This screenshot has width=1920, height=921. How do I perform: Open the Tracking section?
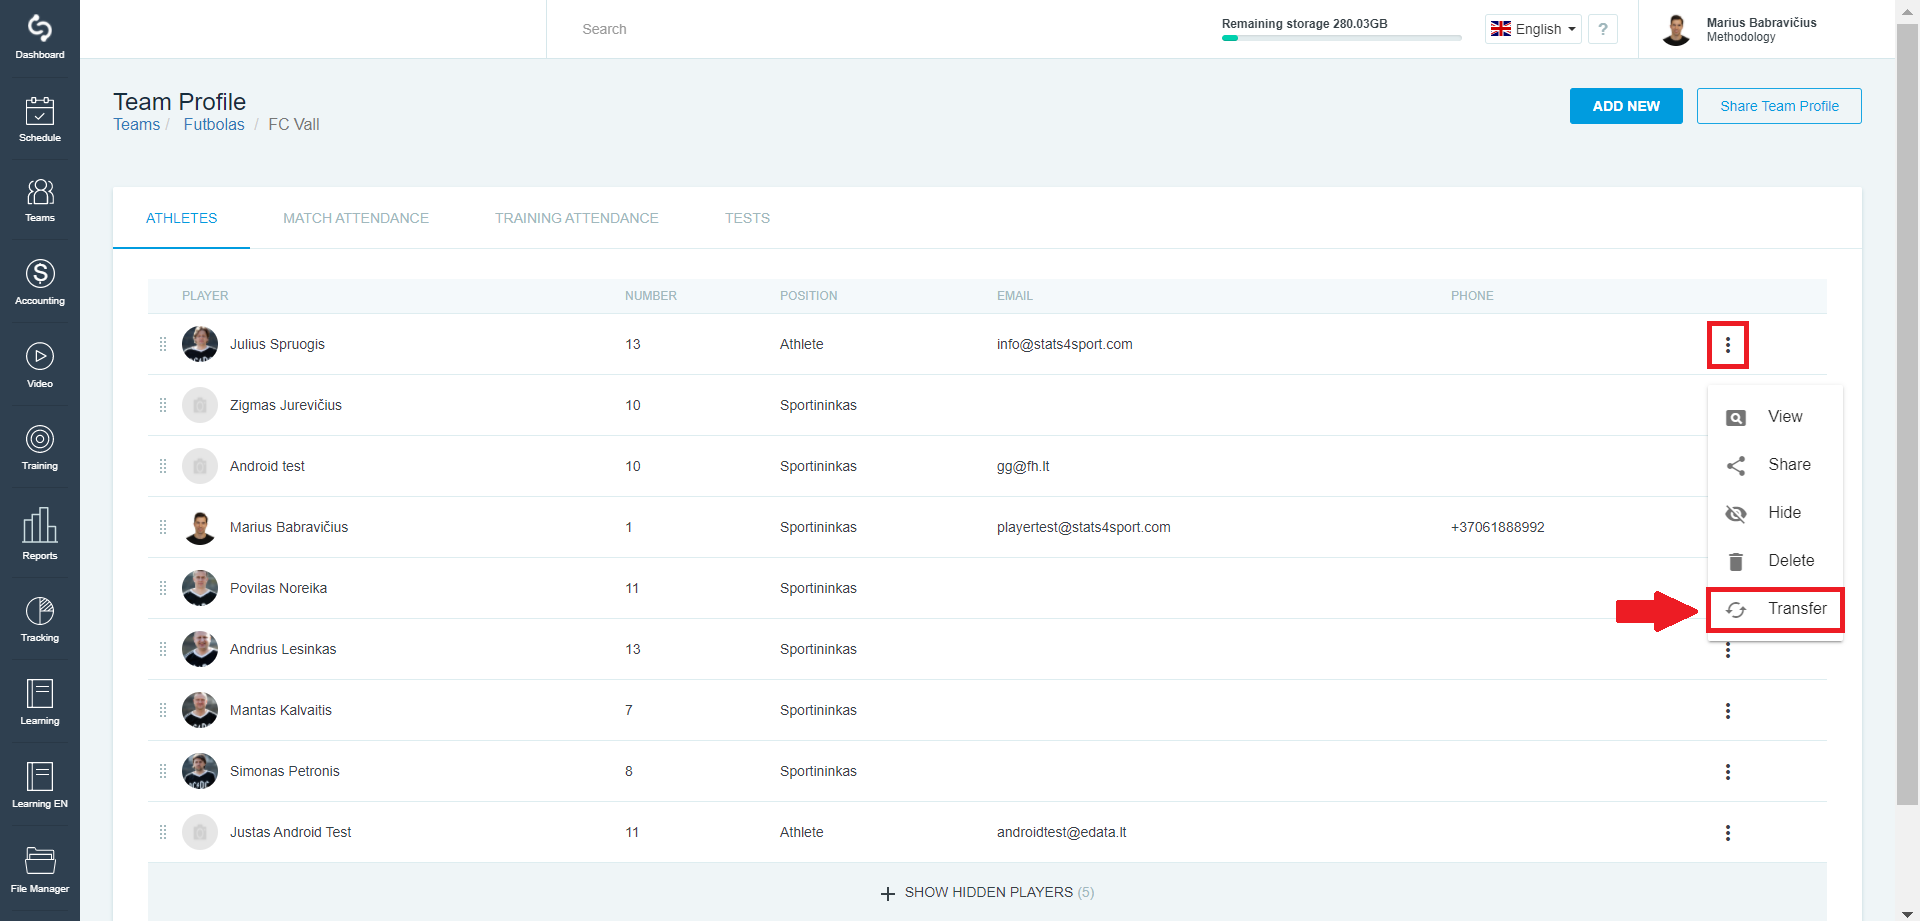tap(40, 620)
